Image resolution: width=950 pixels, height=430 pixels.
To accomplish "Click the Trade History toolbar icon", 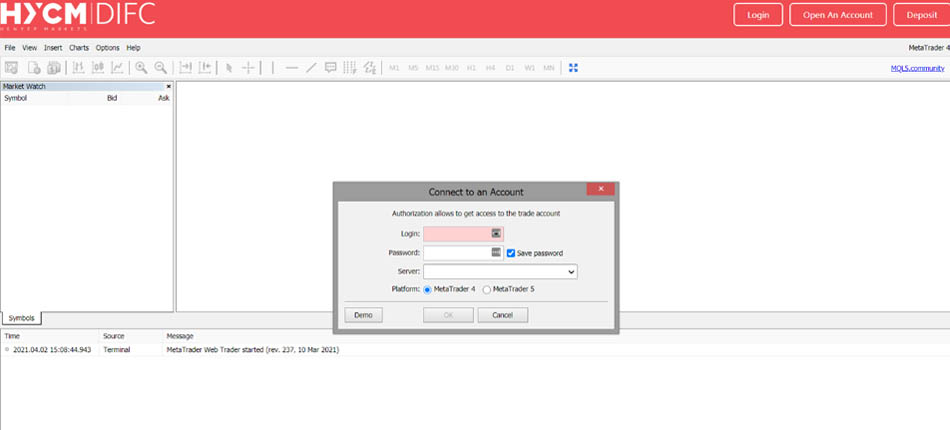I will 54,68.
